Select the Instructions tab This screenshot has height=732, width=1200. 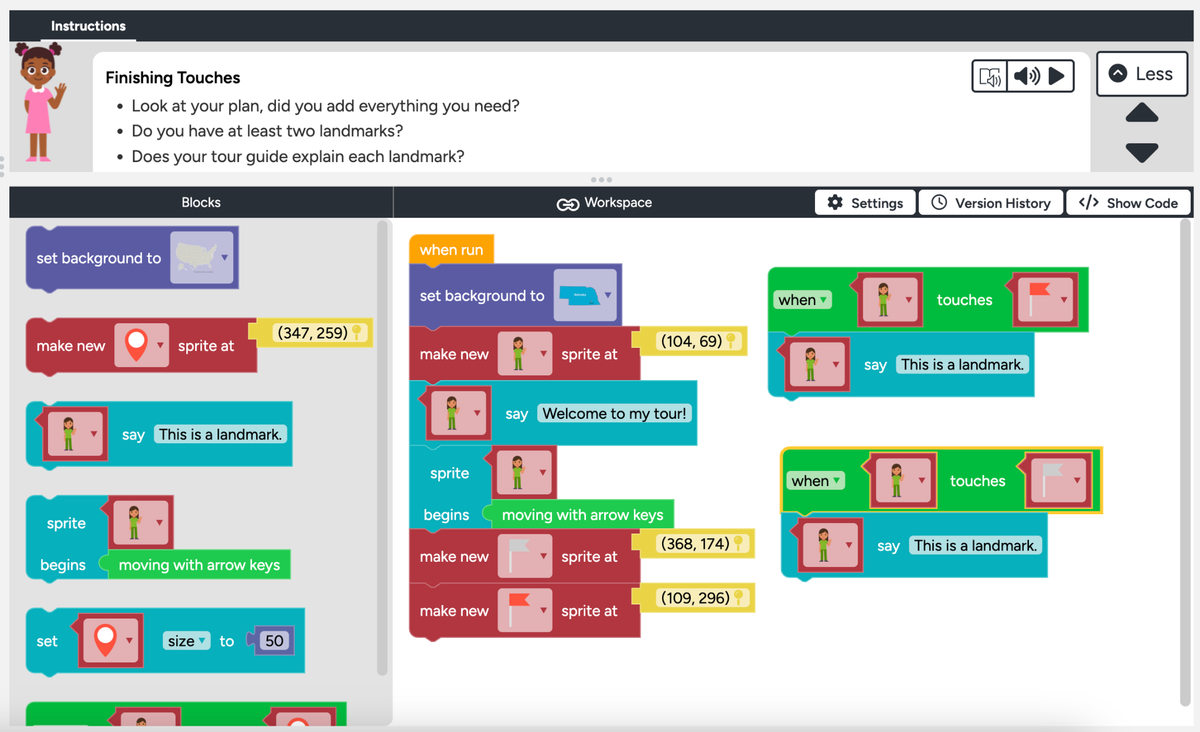click(x=88, y=26)
